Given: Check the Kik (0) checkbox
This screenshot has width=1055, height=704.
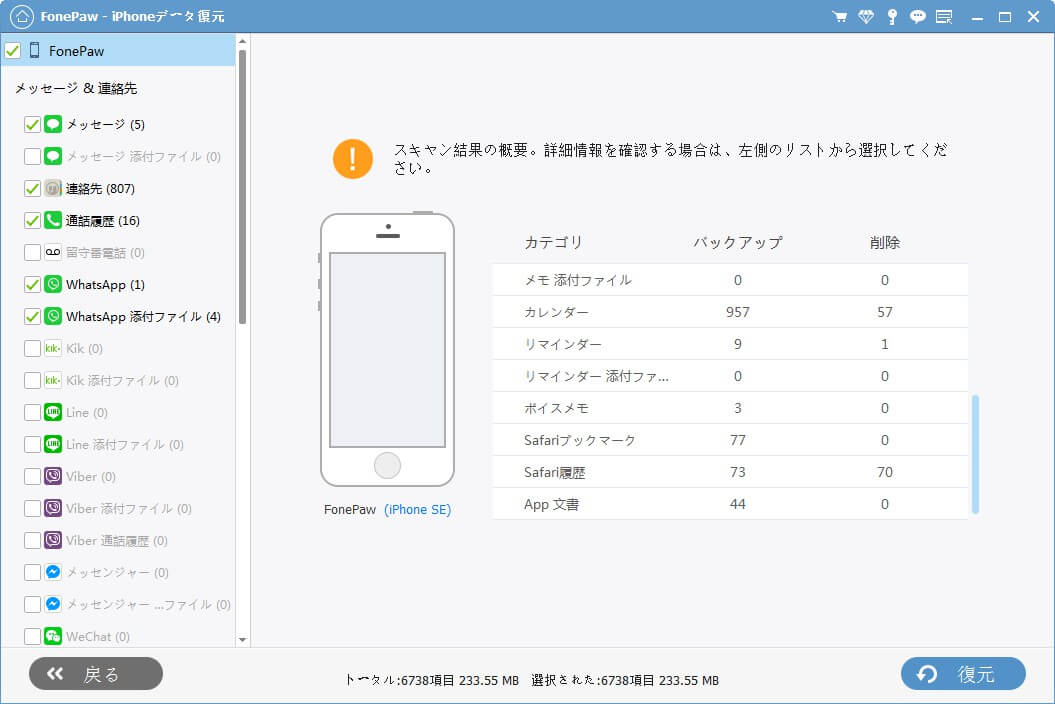Looking at the screenshot, I should point(32,348).
